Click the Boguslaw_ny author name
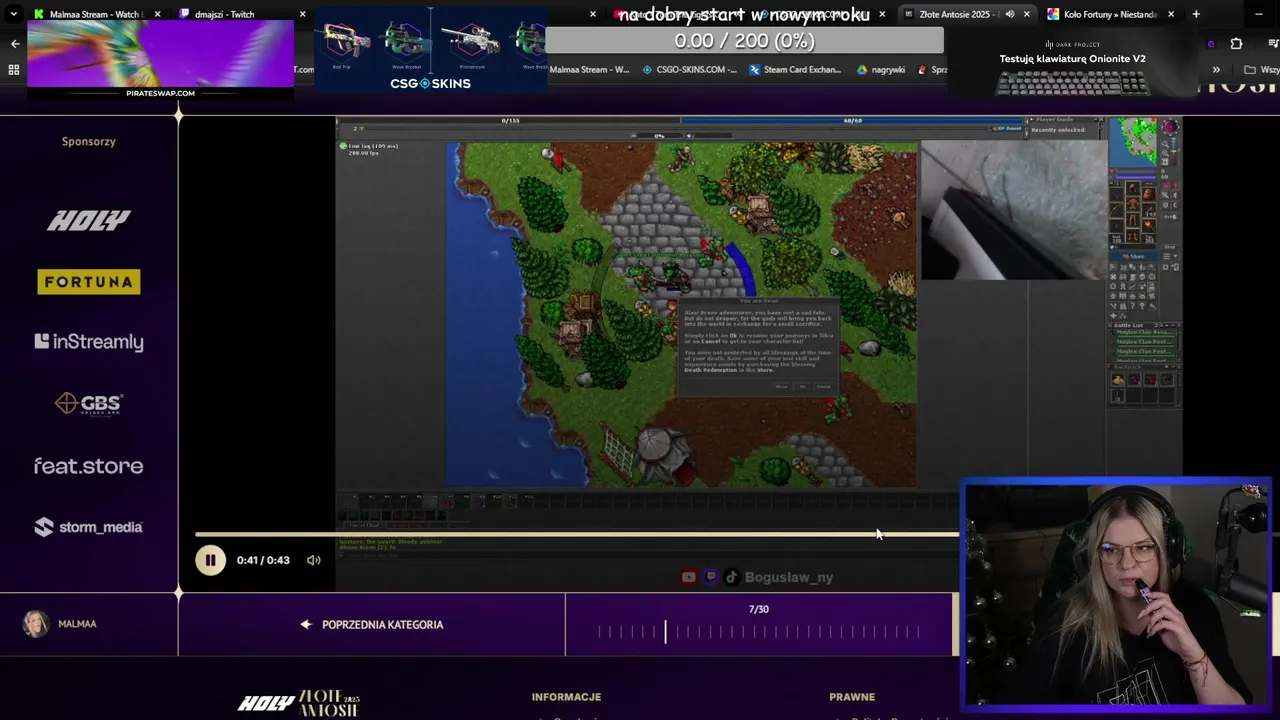 click(789, 577)
